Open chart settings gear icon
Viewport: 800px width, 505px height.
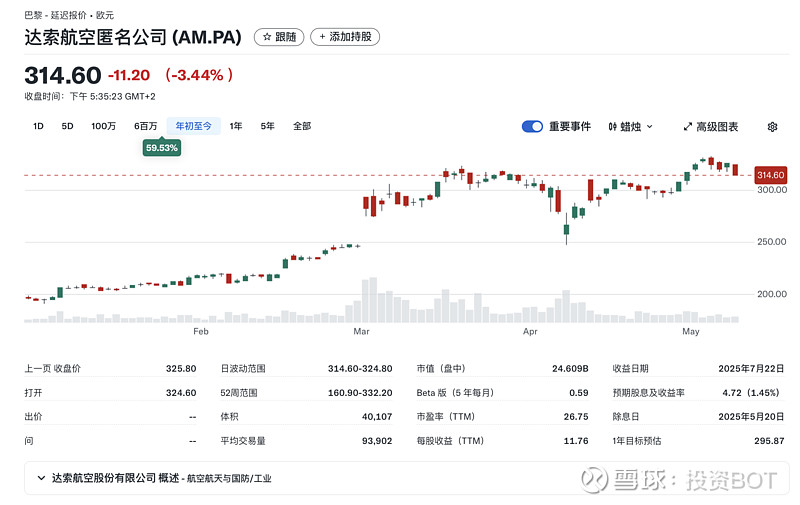click(x=772, y=127)
